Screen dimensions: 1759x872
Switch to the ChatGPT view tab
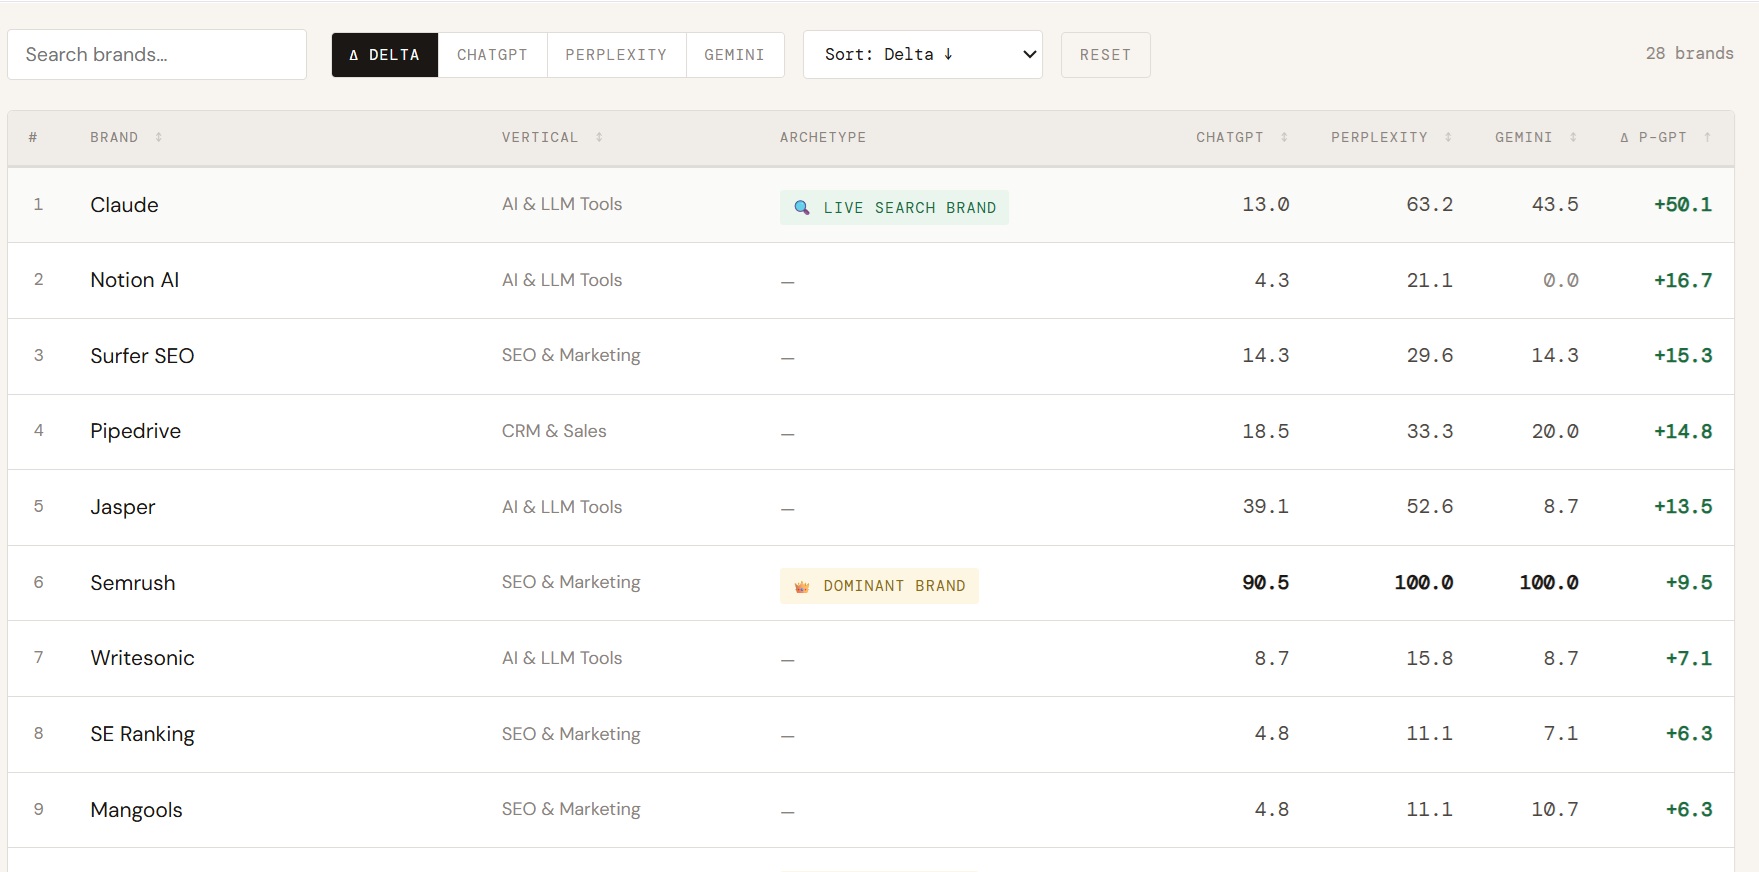coord(492,55)
